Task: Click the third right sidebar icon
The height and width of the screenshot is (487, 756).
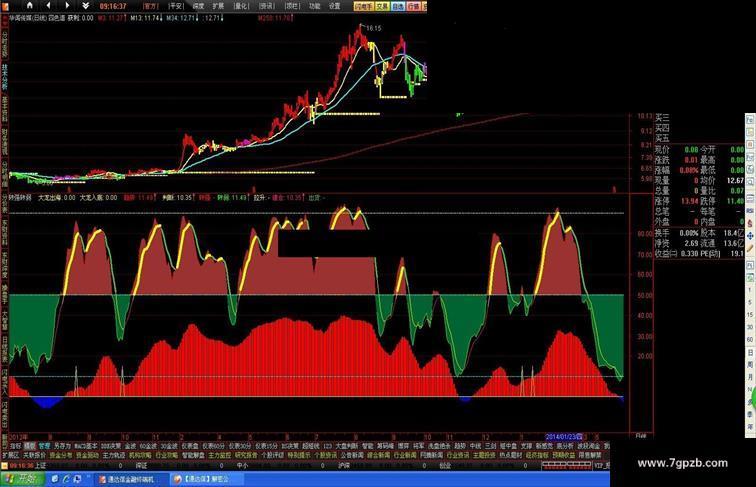Action: pyautogui.click(x=750, y=143)
